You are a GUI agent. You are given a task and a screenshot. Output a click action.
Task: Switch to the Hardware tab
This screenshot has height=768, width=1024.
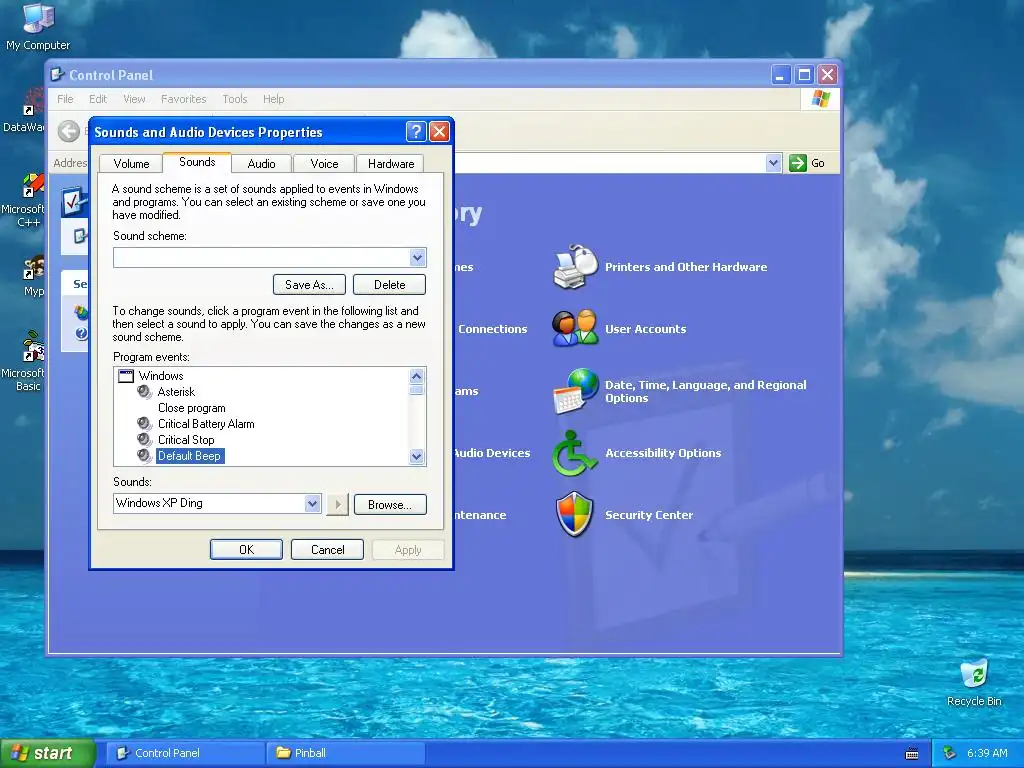(391, 164)
